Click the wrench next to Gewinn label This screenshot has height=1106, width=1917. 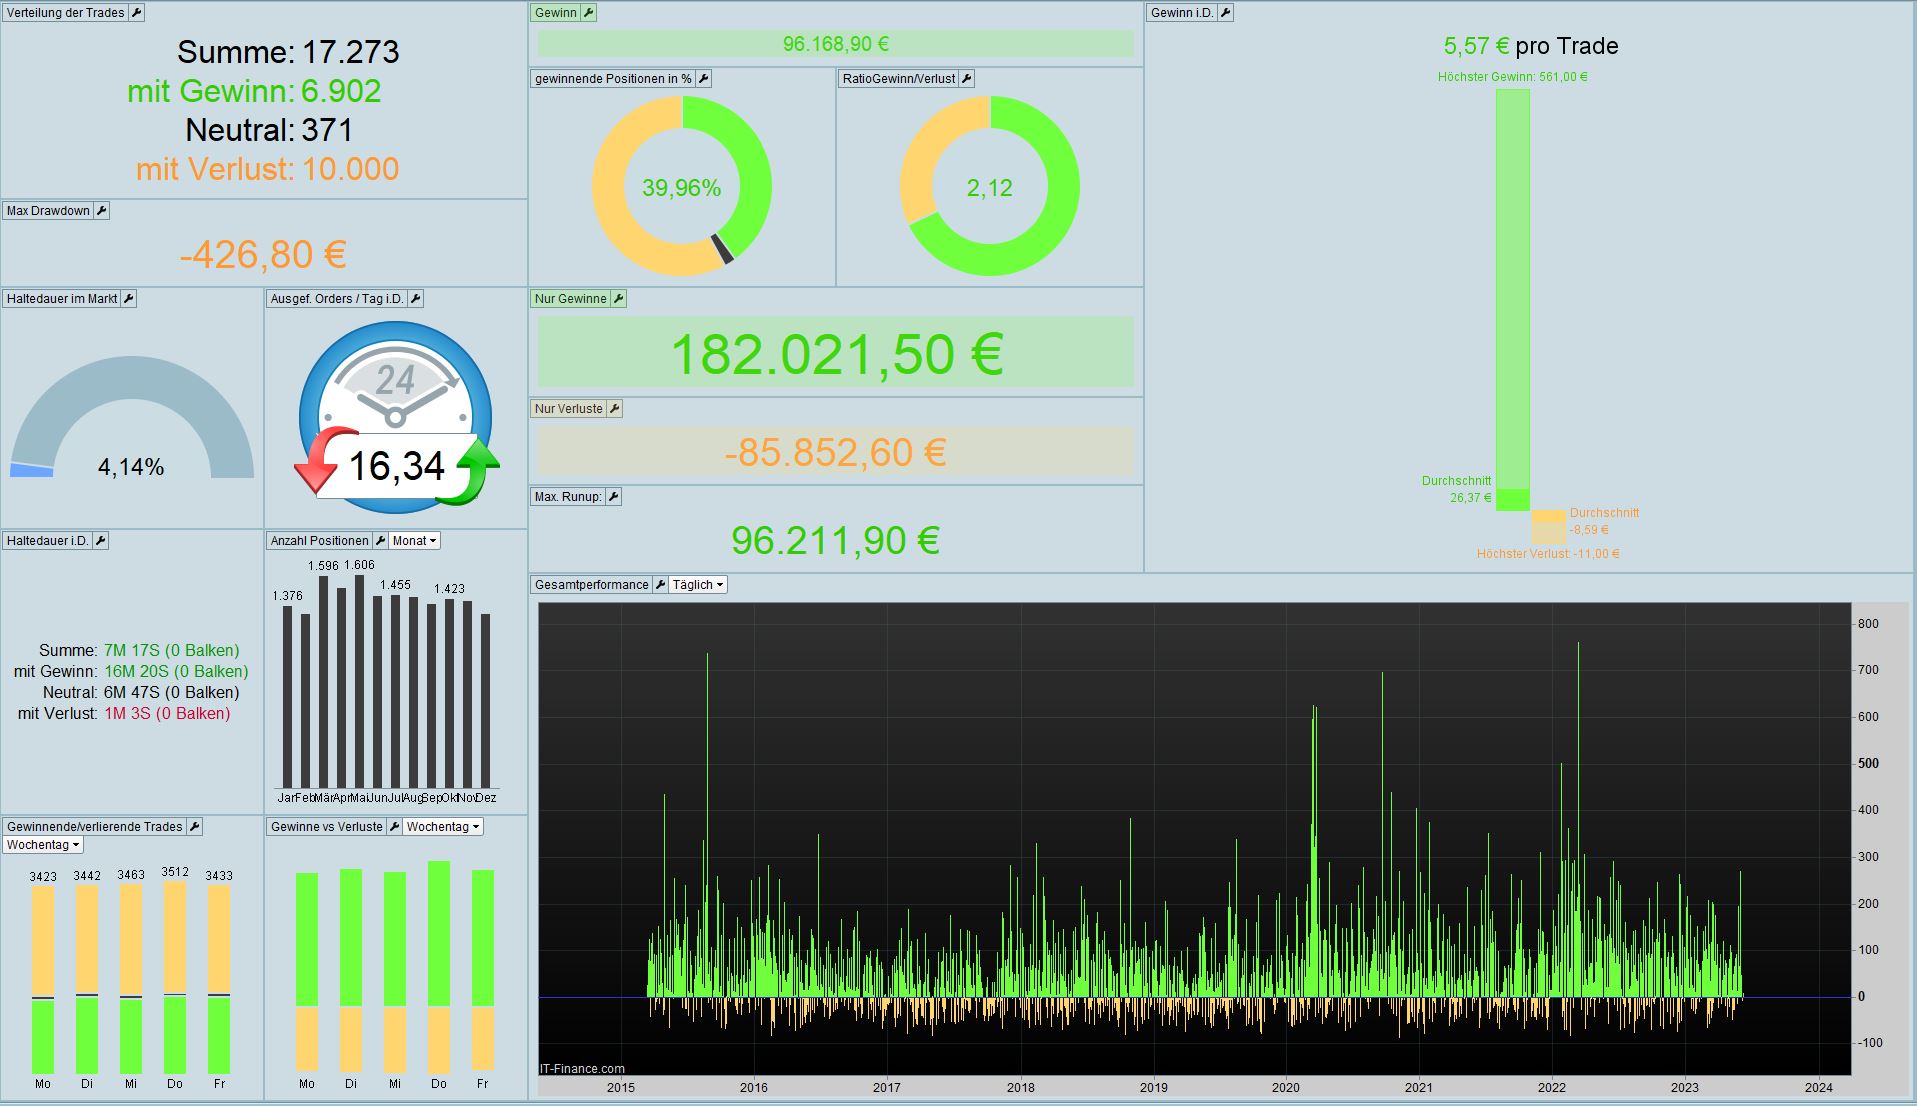[x=589, y=13]
